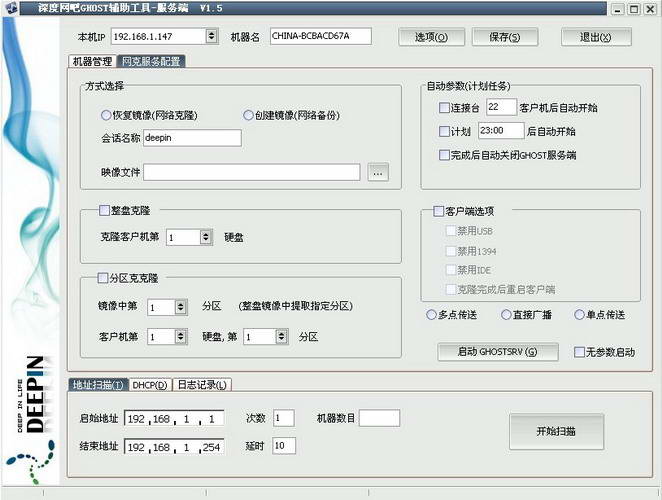Screen dimensions: 662x500
Task: Click the 退出(X) exit button
Action: pos(596,37)
